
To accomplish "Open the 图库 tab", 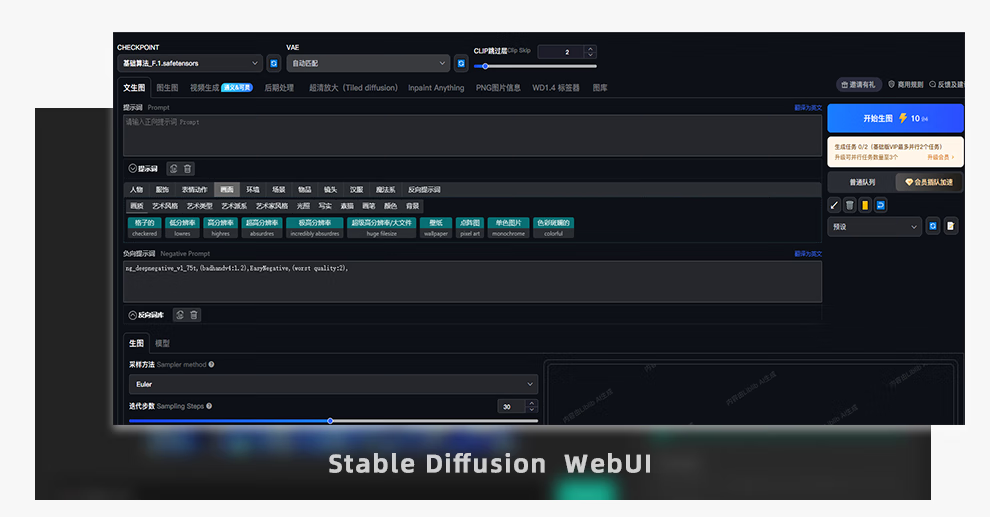I will pyautogui.click(x=600, y=88).
